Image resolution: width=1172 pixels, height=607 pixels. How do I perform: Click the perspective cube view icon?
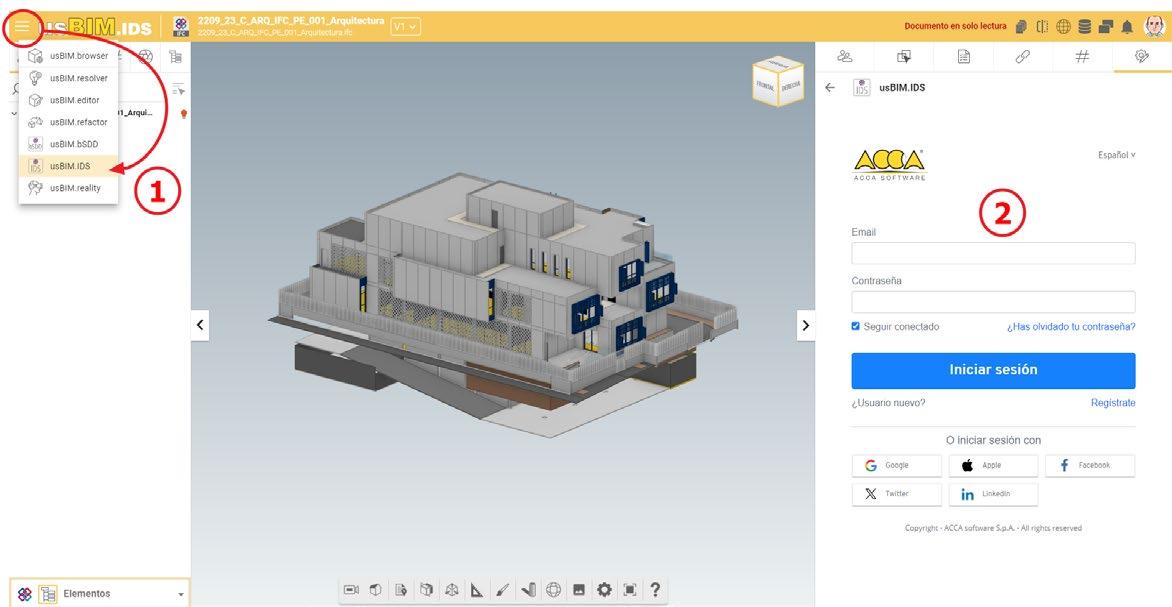click(x=376, y=590)
